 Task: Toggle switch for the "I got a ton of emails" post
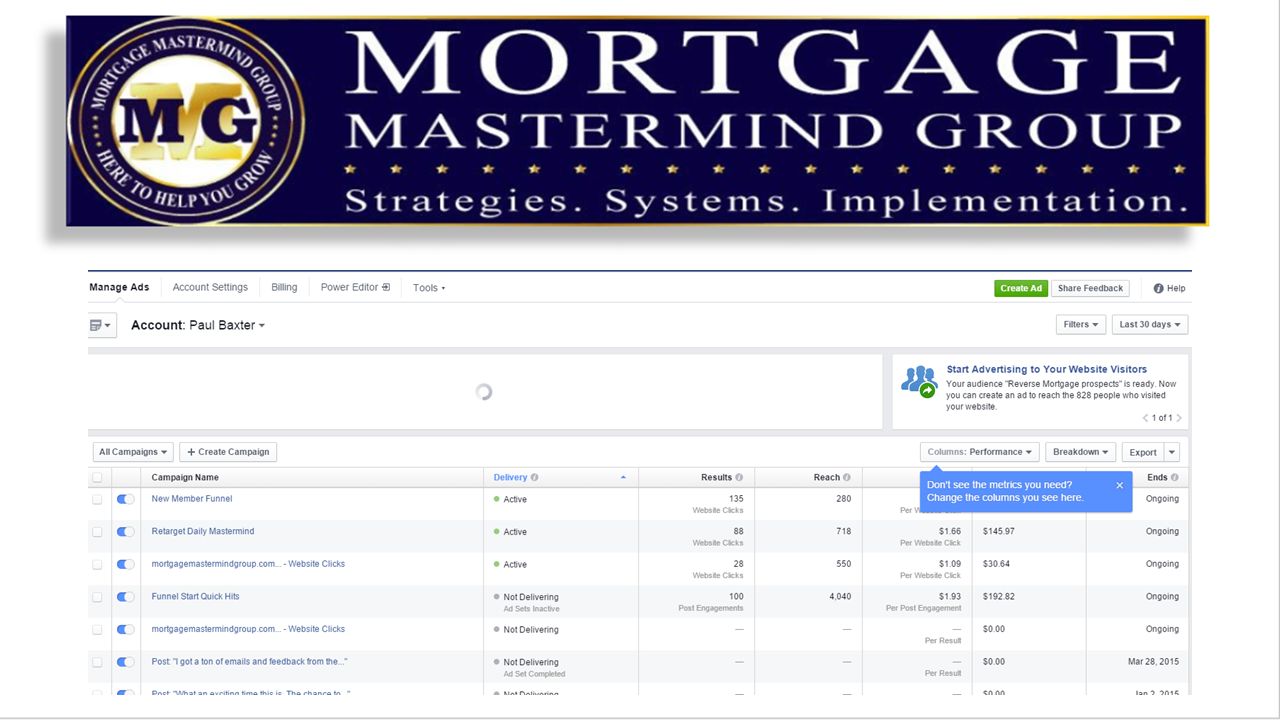pos(126,662)
